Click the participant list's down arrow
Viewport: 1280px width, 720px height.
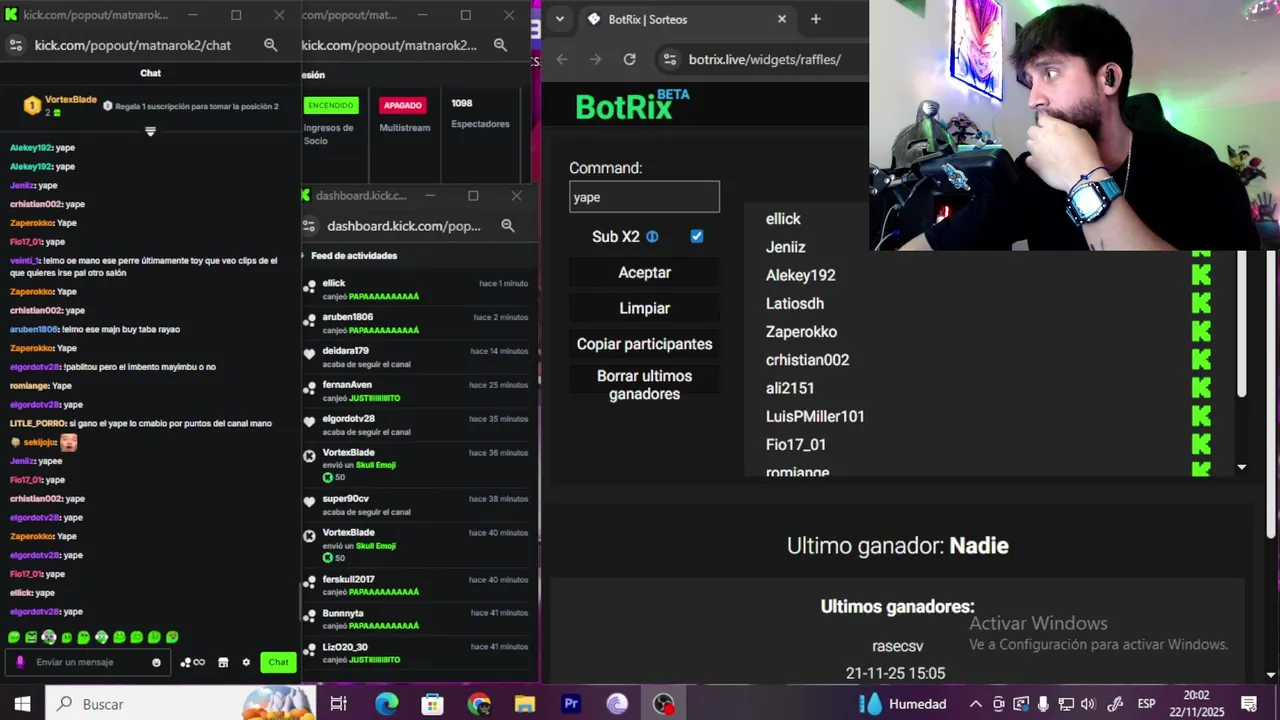pyautogui.click(x=1242, y=467)
